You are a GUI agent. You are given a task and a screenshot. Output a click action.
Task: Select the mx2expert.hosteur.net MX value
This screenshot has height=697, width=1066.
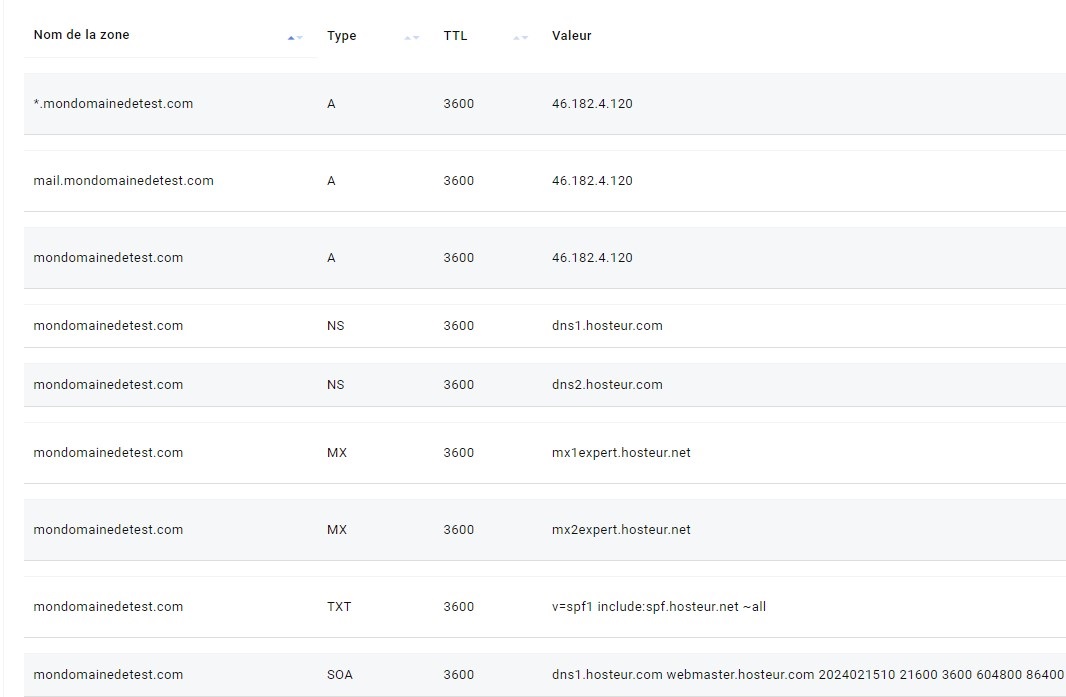(620, 529)
